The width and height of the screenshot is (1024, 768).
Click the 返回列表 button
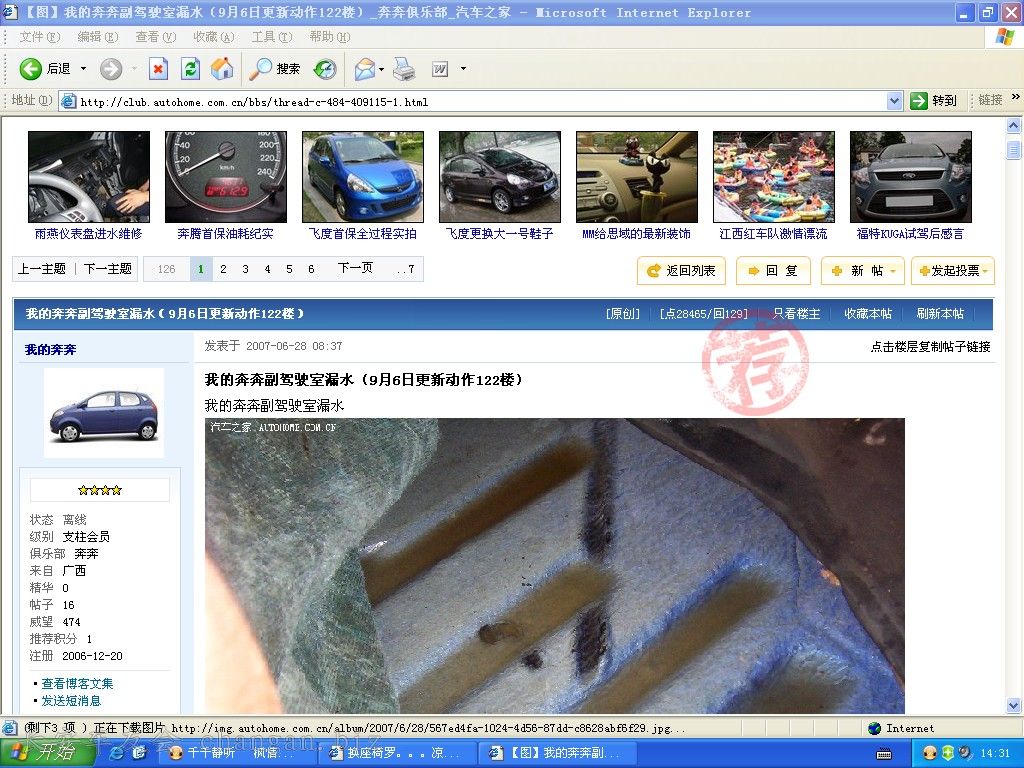pos(681,271)
